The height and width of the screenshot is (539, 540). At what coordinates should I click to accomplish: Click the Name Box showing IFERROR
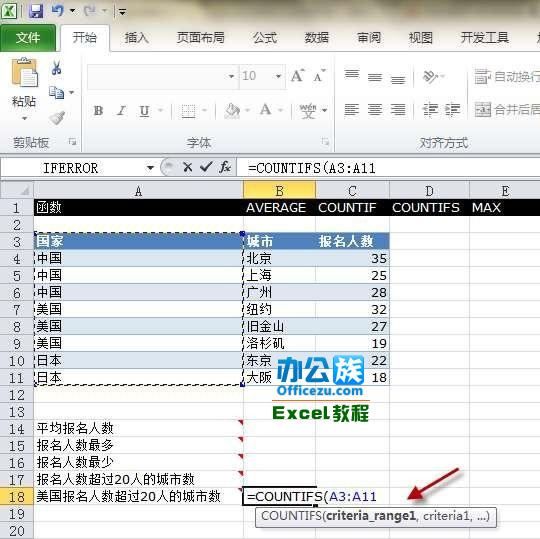click(71, 168)
